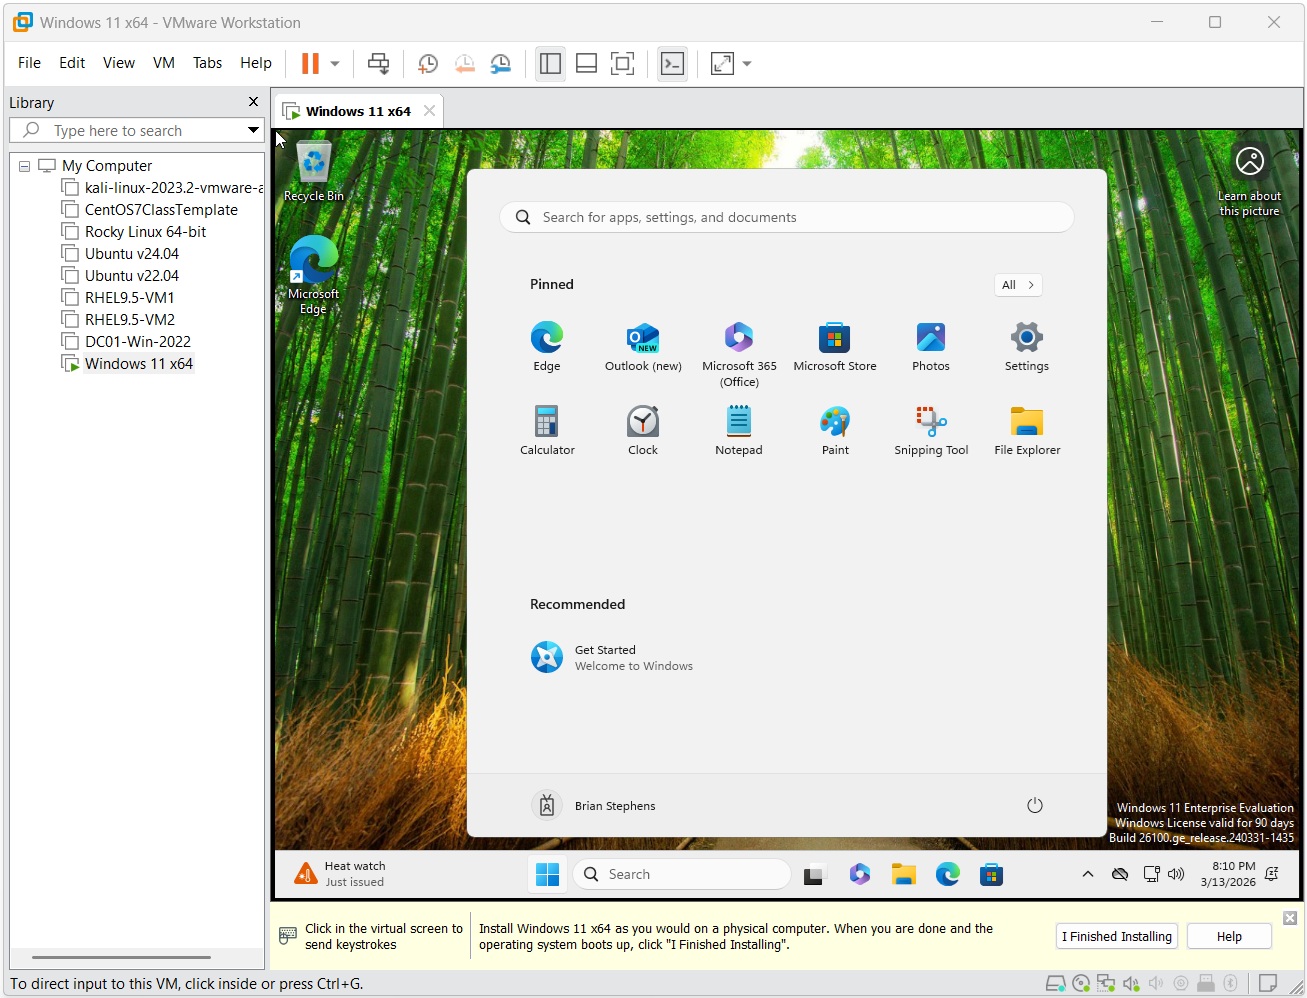The image size is (1307, 998).
Task: Collapse the My Computer tree node
Action: pos(24,166)
